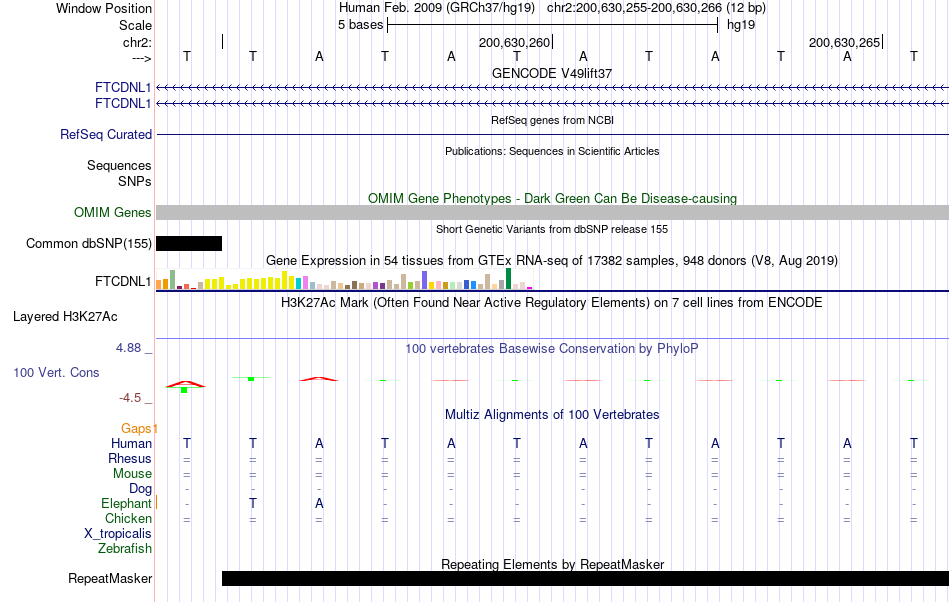Click the GTEx expression bar chart
950x602 pixels.
344,279
